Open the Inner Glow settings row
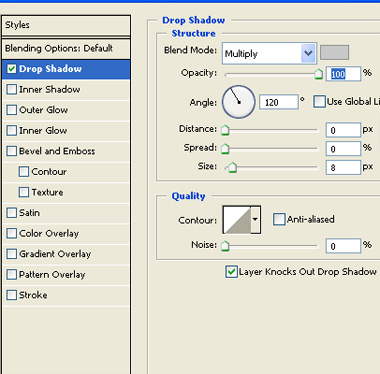The width and height of the screenshot is (380, 374). click(66, 131)
